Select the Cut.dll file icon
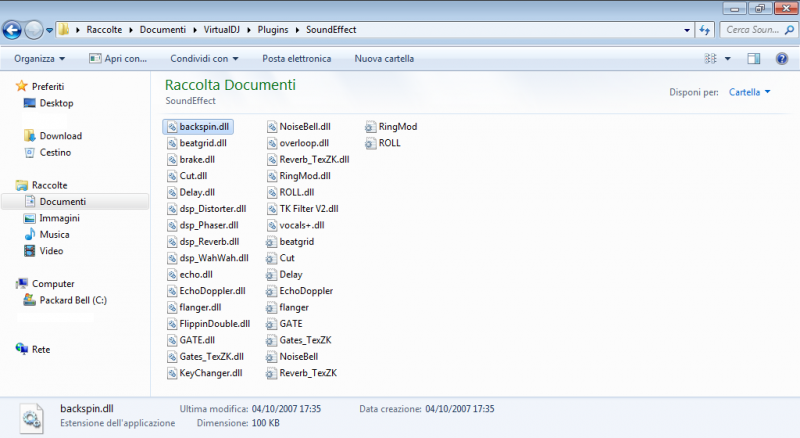The height and width of the screenshot is (438, 800). point(171,176)
